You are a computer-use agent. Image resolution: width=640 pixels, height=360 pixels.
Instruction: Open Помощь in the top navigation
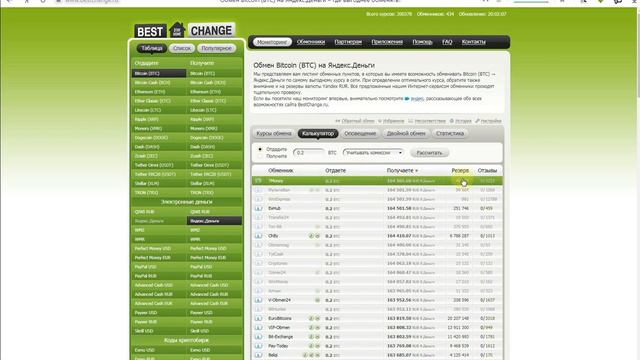[422, 42]
